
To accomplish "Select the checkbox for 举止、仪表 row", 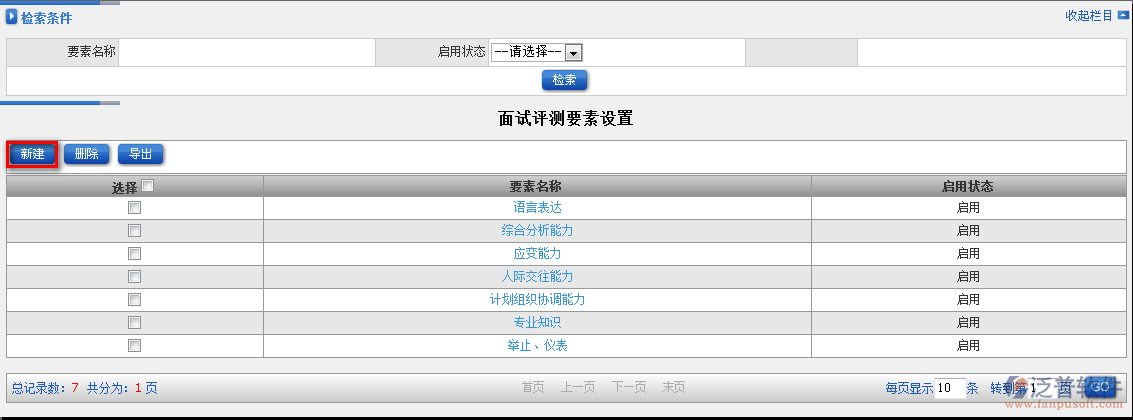I will (x=134, y=346).
